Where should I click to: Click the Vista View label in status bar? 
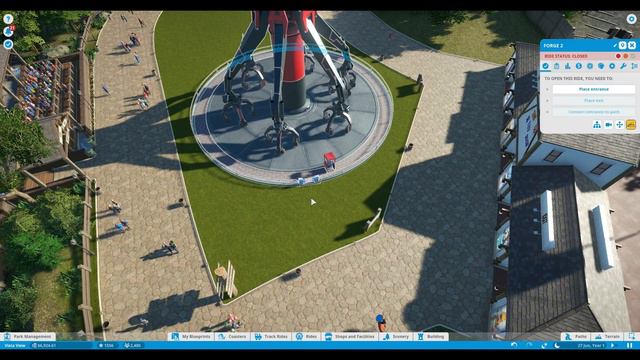tap(15, 345)
